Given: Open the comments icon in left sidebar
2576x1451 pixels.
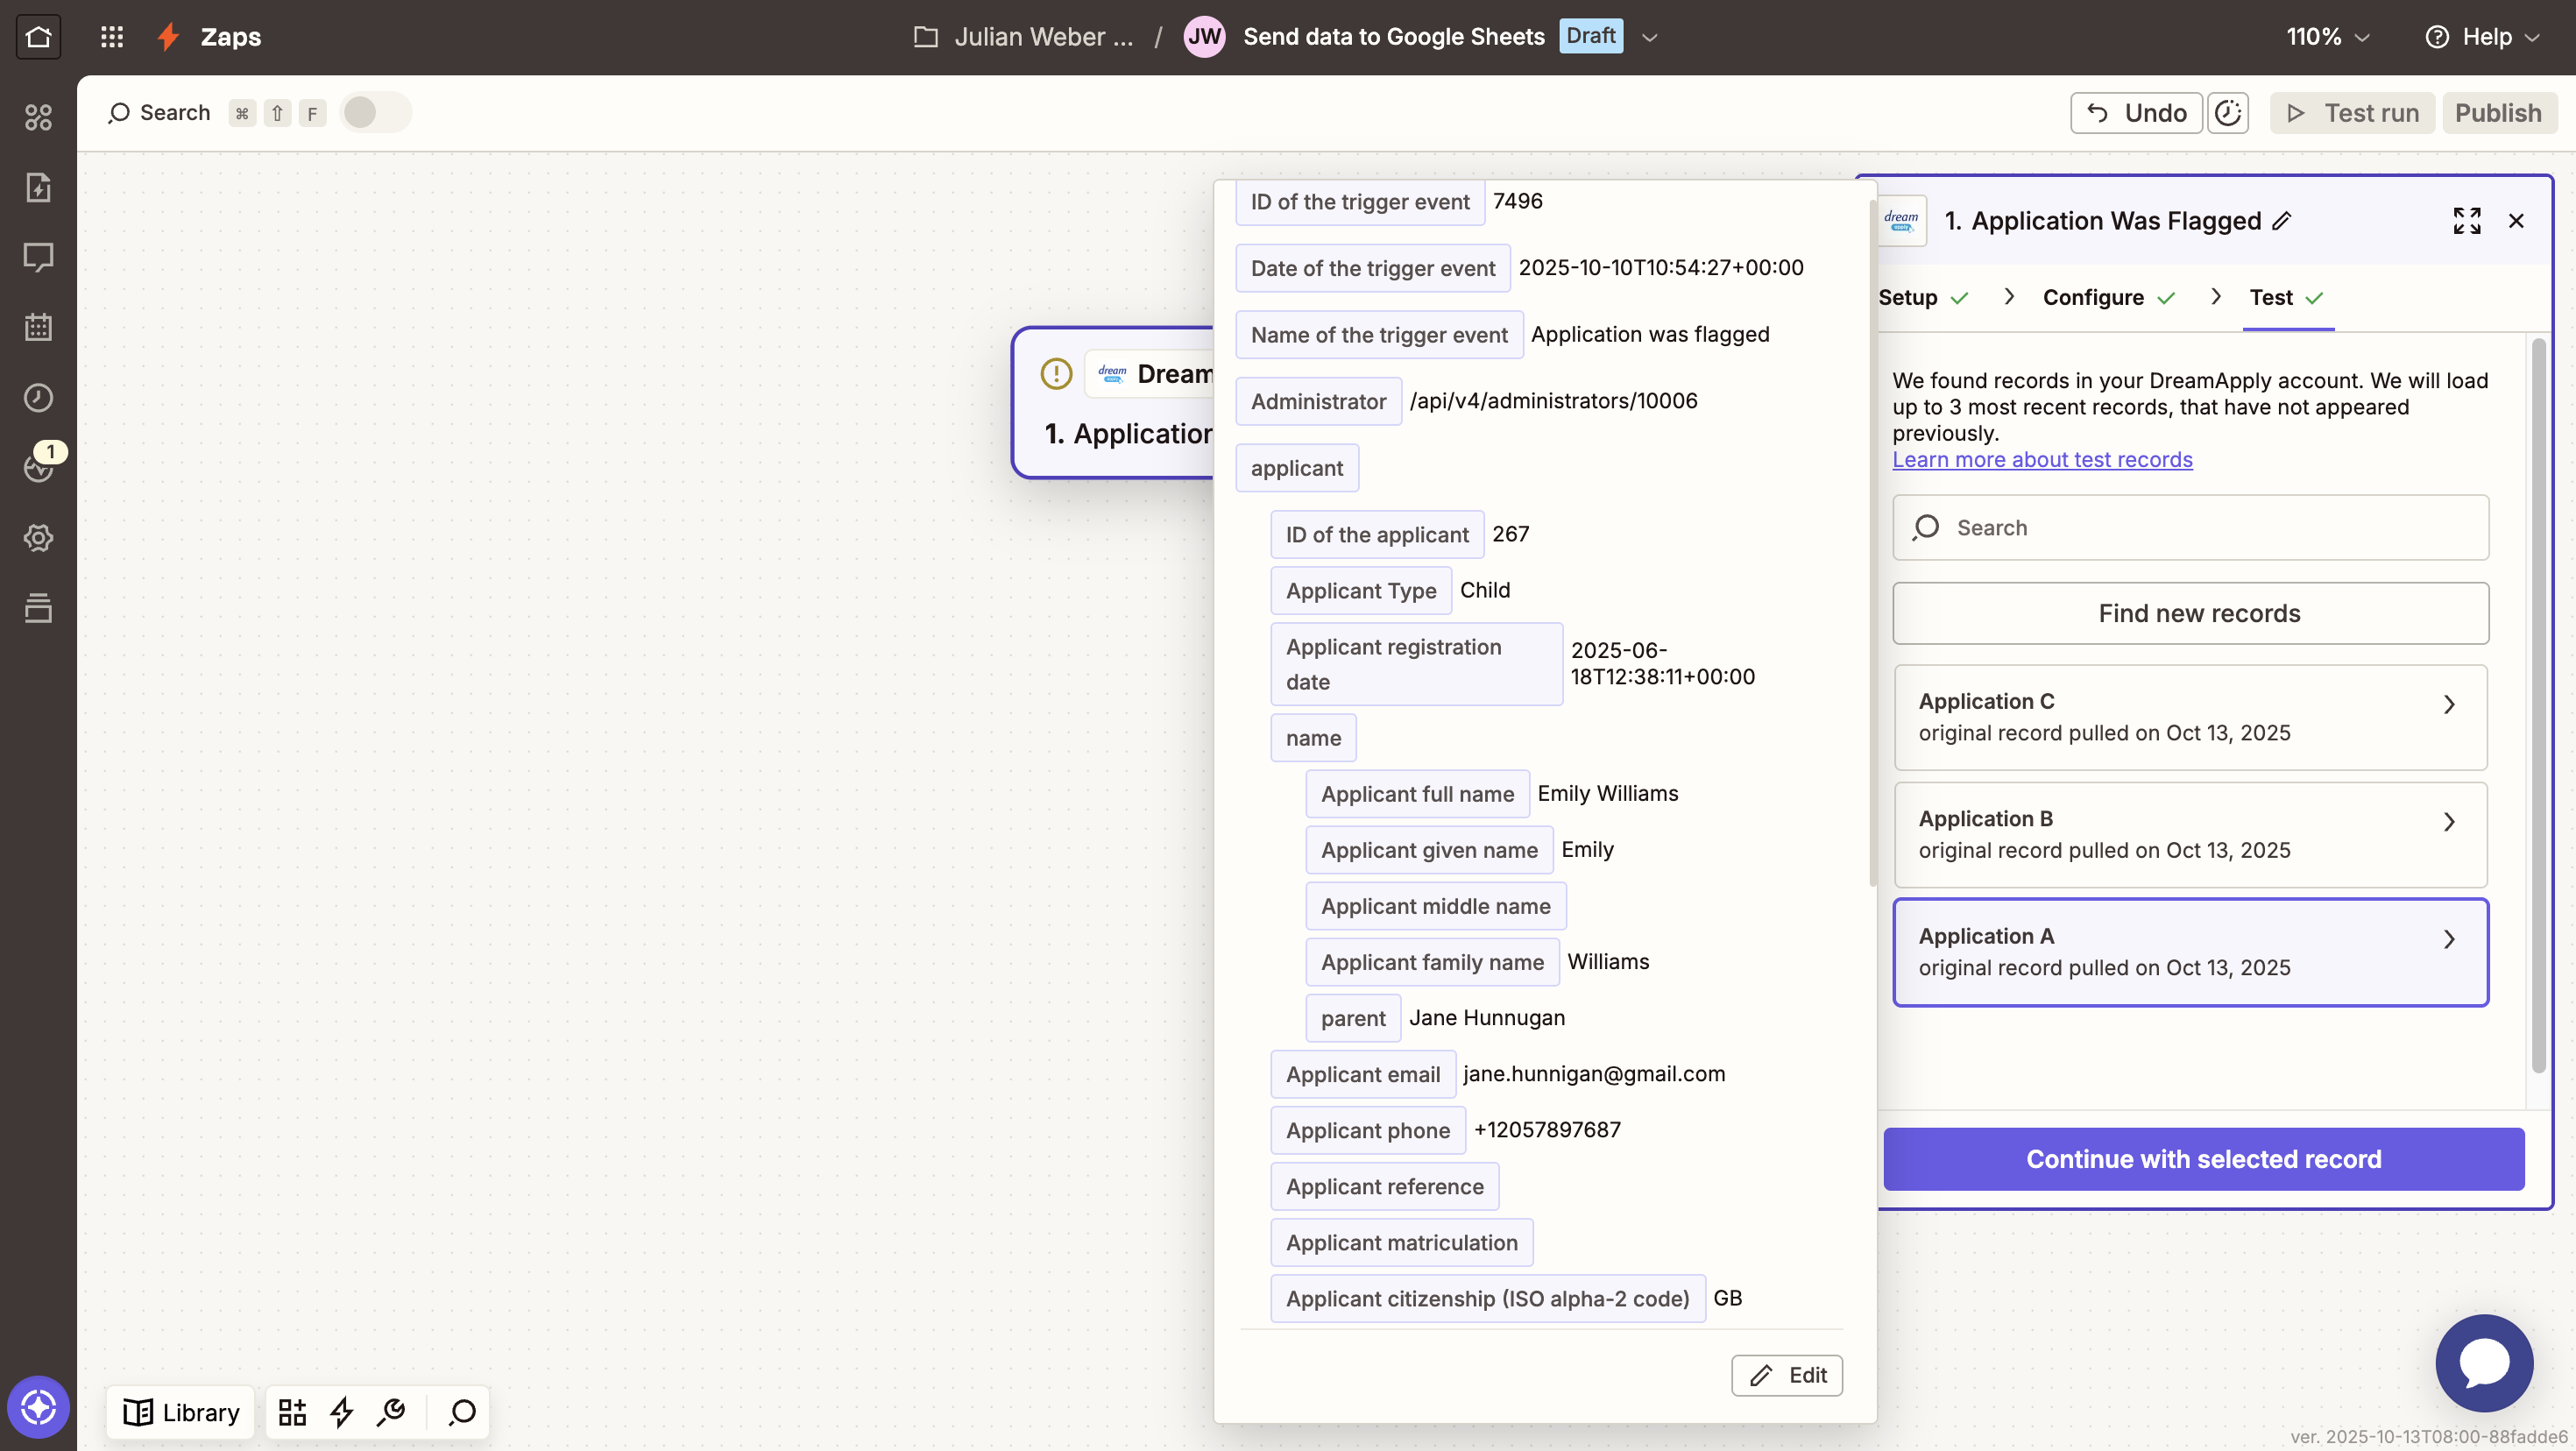Looking at the screenshot, I should pos(38,257).
